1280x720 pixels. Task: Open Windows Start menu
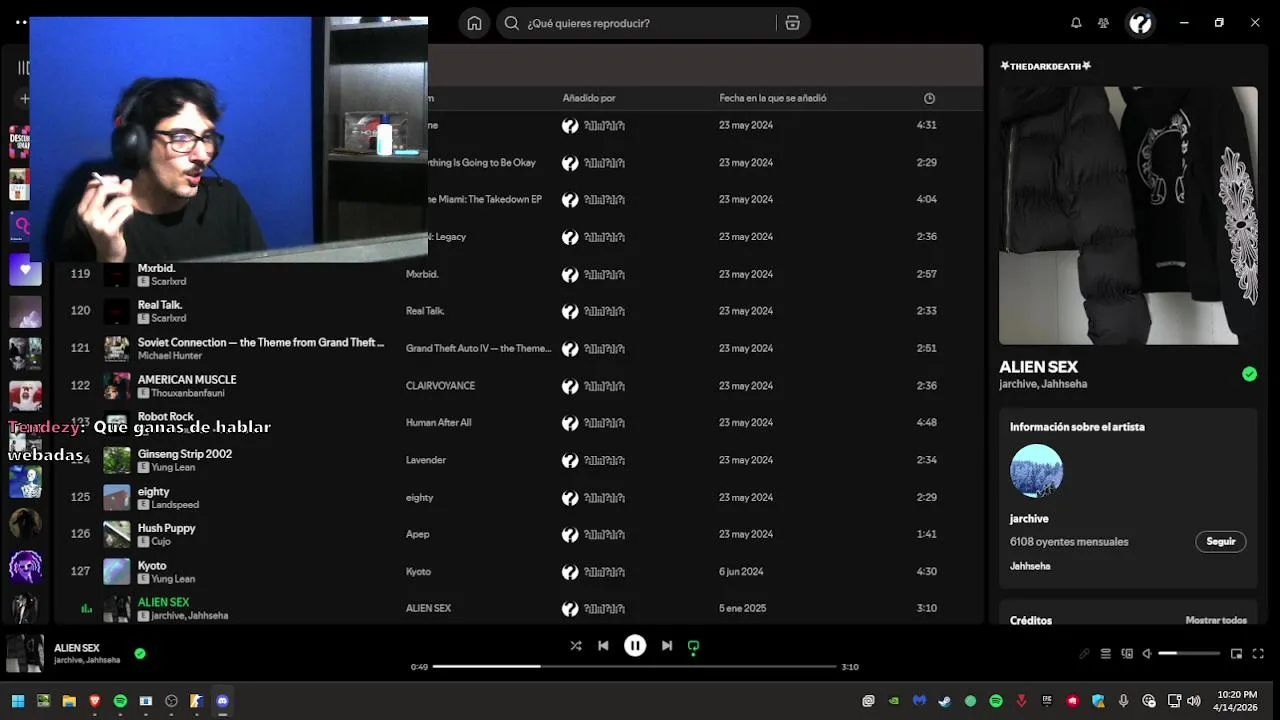pyautogui.click(x=17, y=701)
